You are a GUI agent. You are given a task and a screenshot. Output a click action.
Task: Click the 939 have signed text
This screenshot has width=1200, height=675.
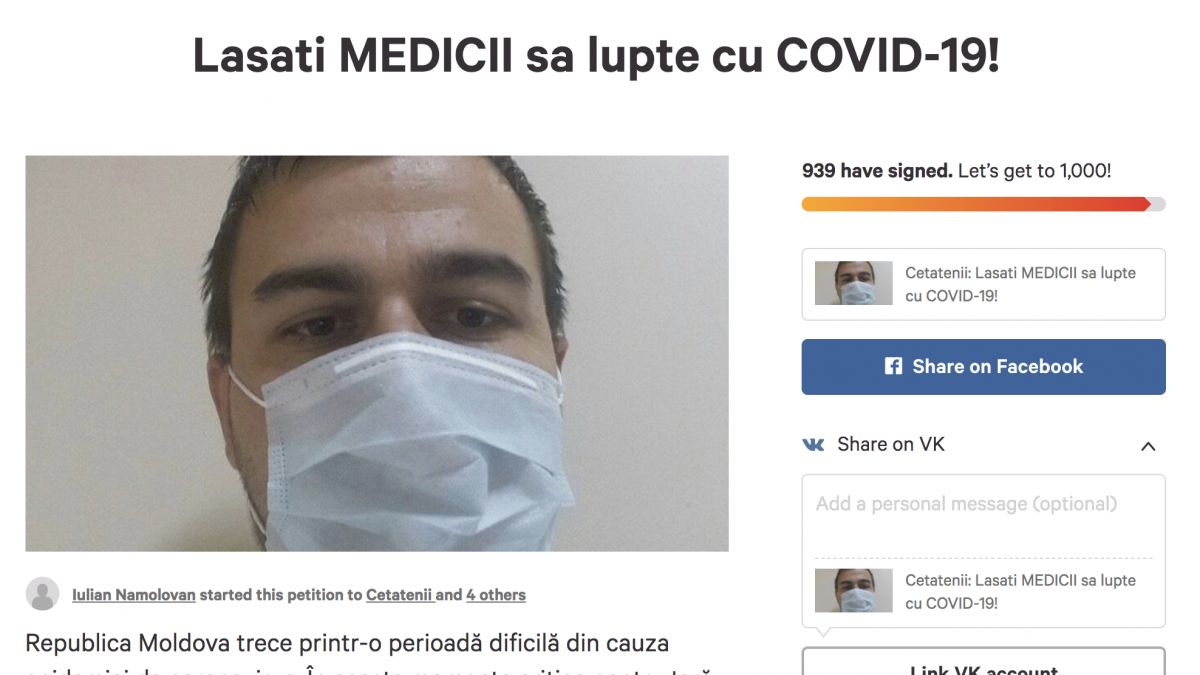[877, 171]
